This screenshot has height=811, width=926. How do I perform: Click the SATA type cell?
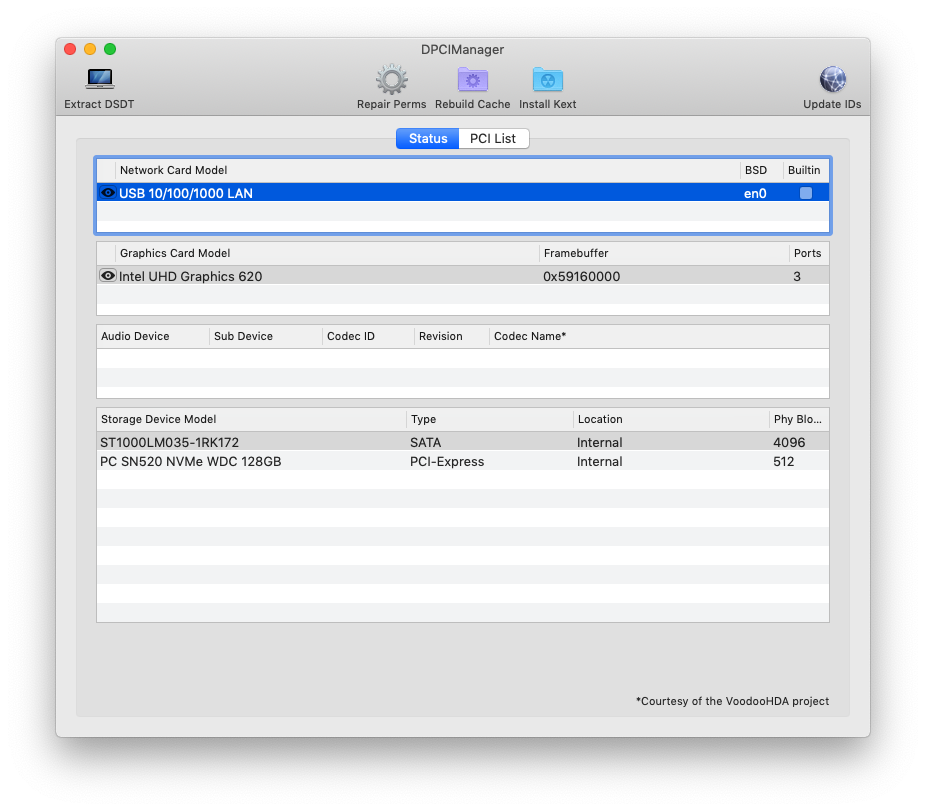pyautogui.click(x=426, y=442)
